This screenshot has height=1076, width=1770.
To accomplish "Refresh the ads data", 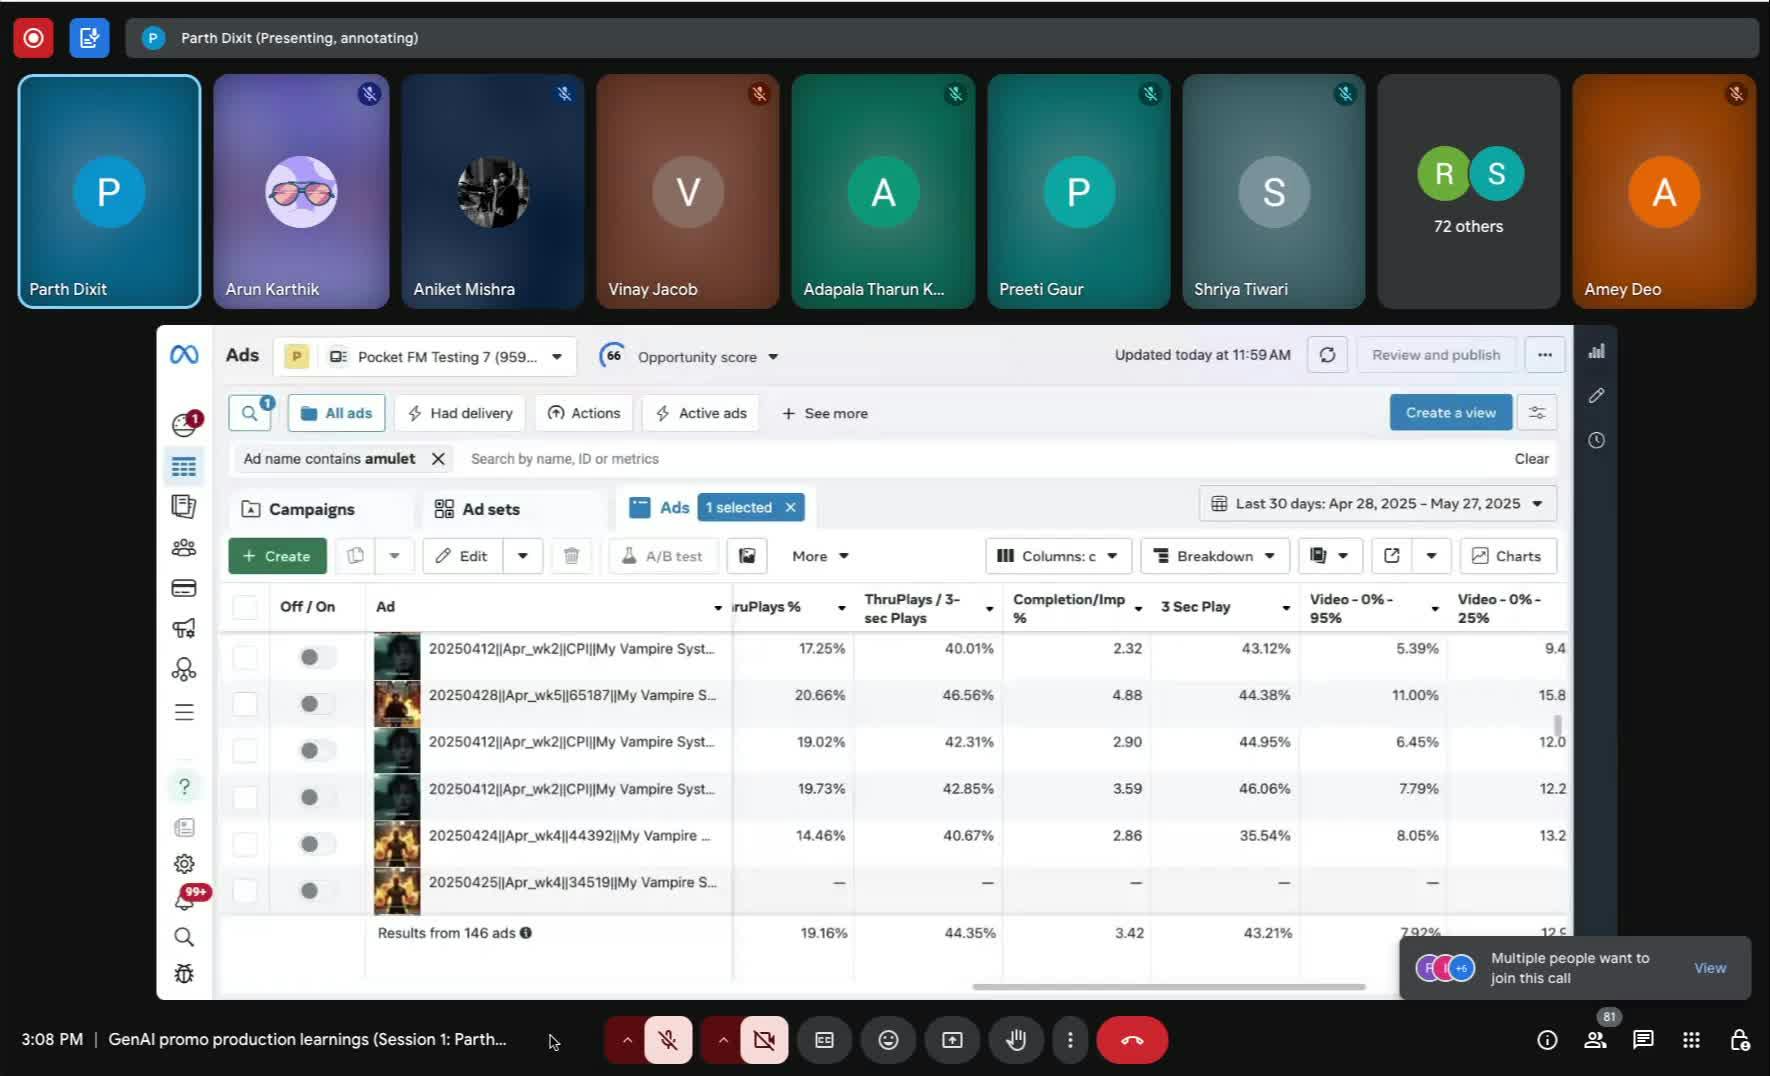I will [1327, 355].
